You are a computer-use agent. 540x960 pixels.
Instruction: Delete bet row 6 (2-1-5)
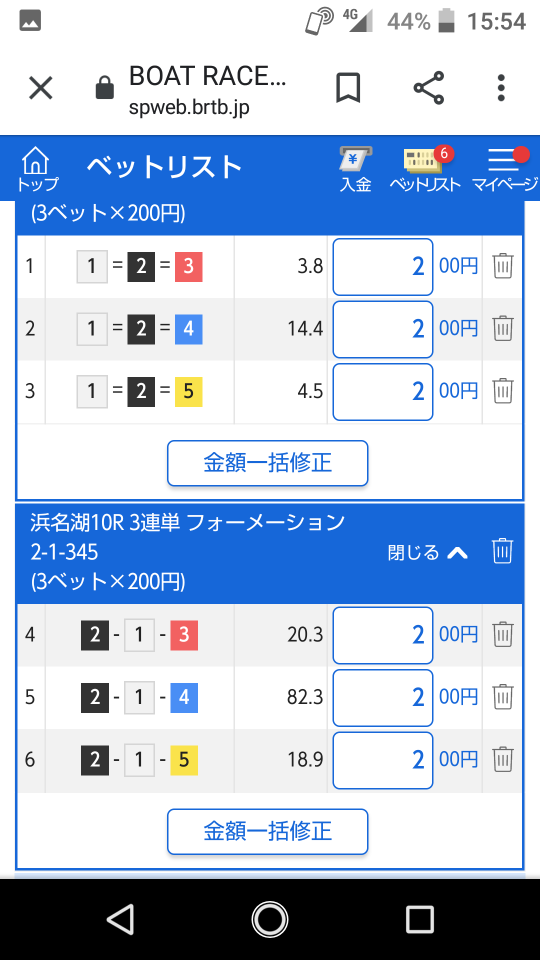(x=503, y=759)
